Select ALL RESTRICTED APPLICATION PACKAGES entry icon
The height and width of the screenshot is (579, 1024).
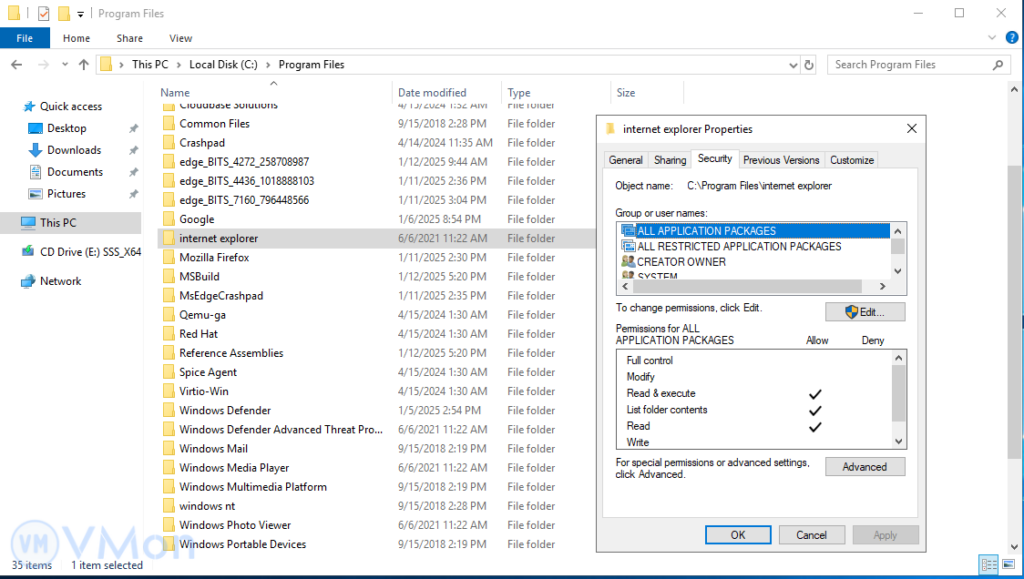pyautogui.click(x=628, y=246)
